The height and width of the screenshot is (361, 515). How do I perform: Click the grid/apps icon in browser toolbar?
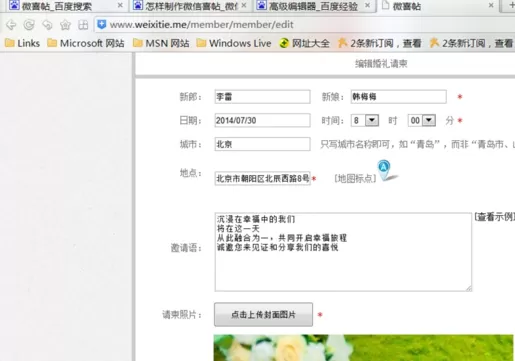tap(83, 25)
